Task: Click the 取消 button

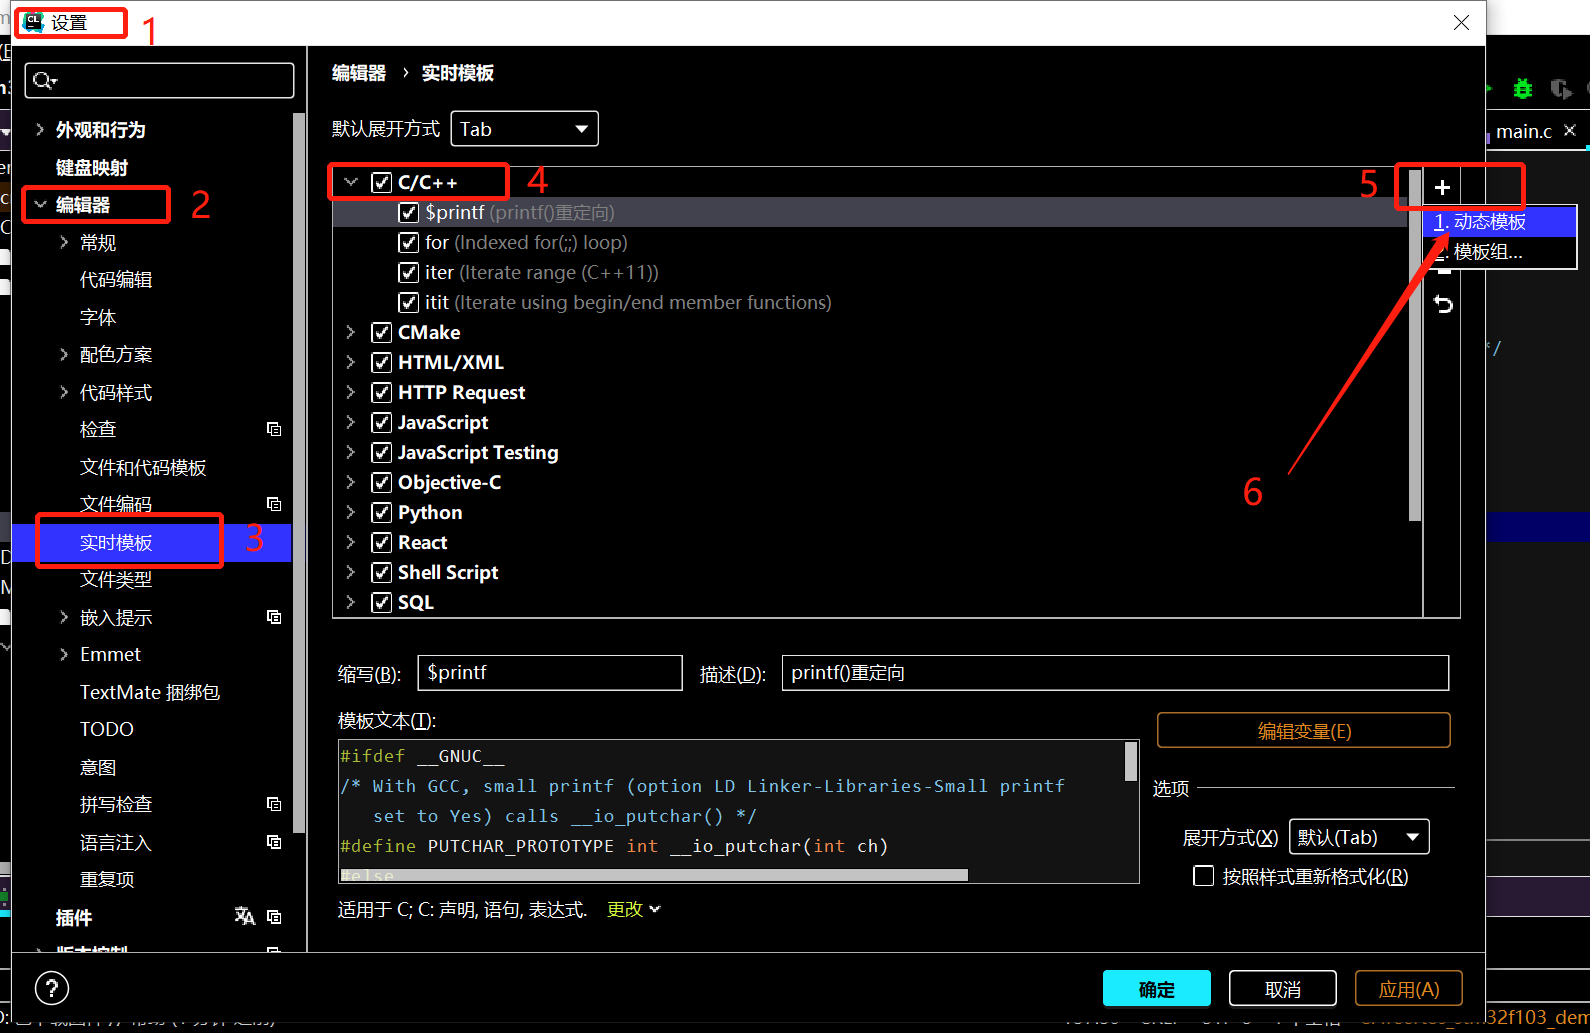Action: coord(1283,989)
